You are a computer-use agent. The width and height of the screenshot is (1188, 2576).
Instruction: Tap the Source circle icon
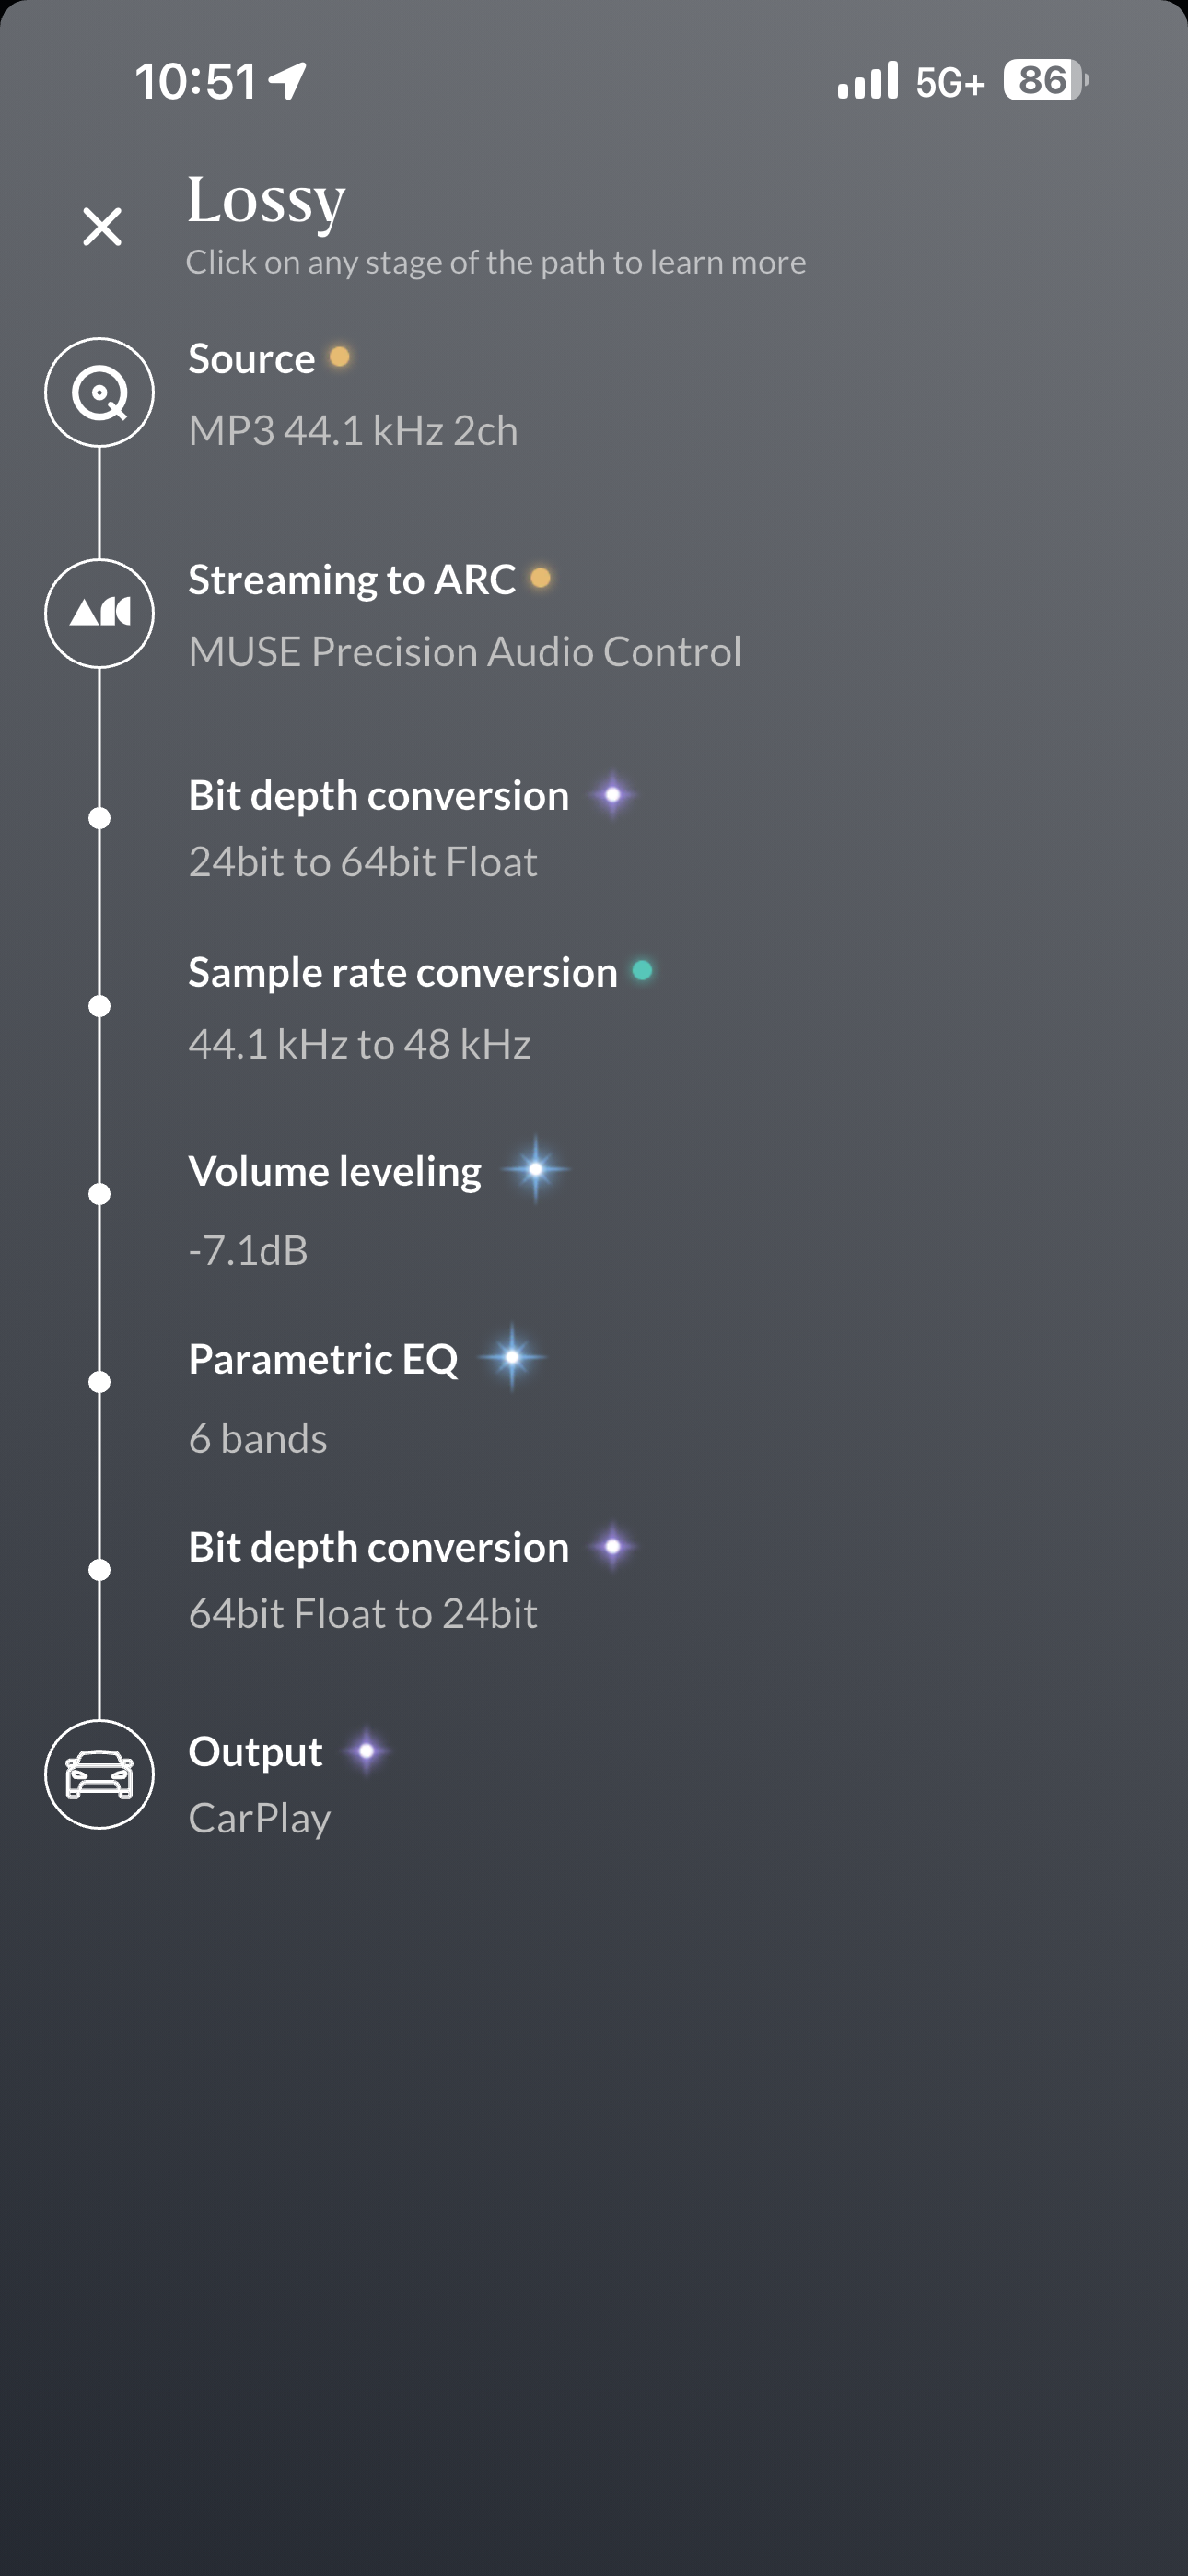[x=100, y=392]
